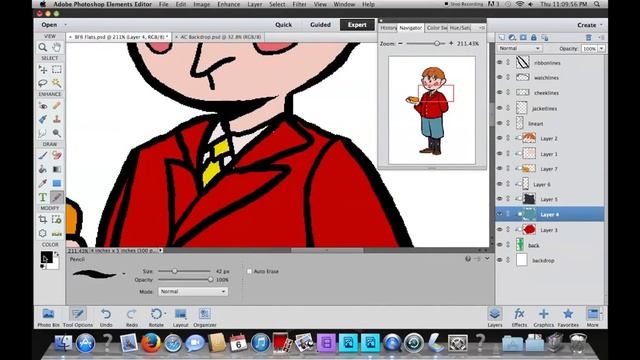The image size is (640, 360).
Task: Open the layer Opacity dropdown arrow
Action: coord(601,49)
